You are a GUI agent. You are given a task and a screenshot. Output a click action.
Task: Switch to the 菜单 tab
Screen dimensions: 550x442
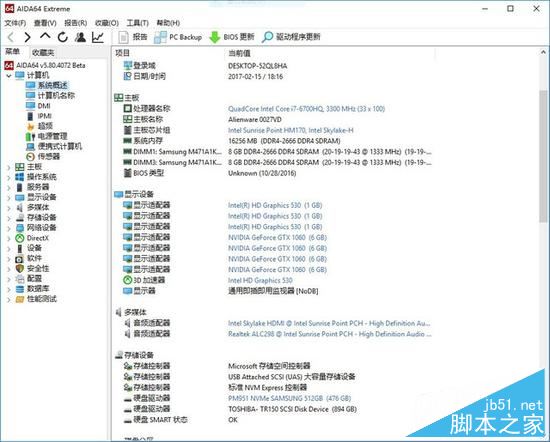13,52
